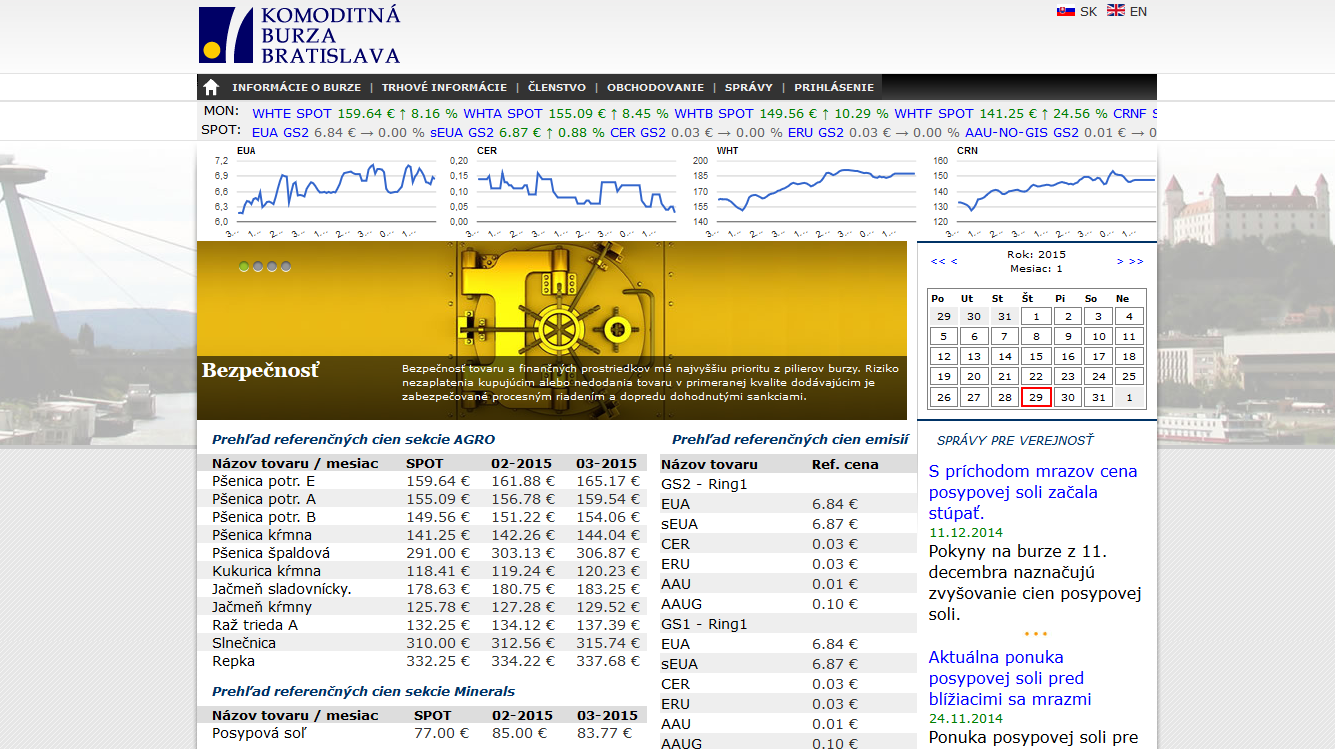
Task: Click the EUA price chart
Action: [322, 192]
